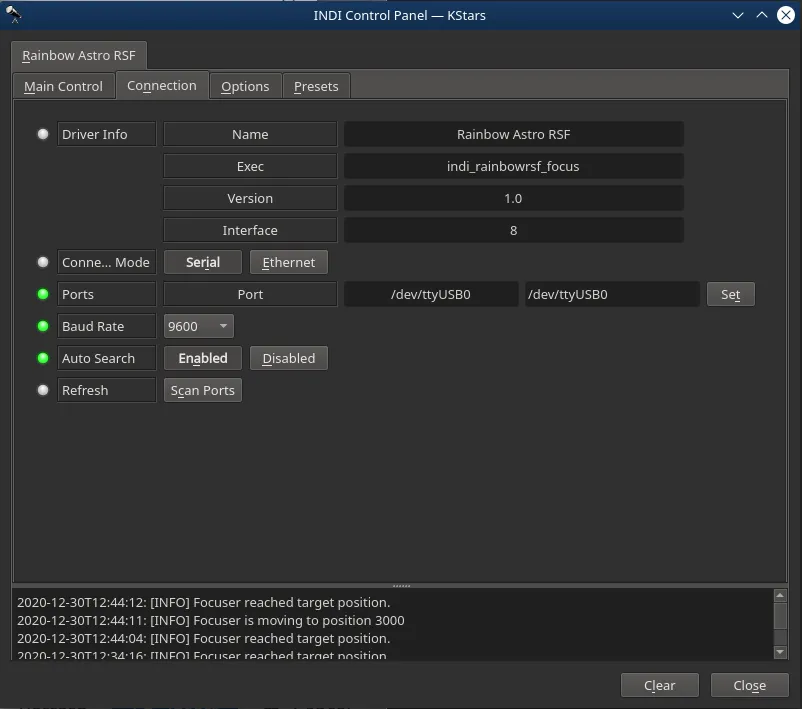802x709 pixels.
Task: Click the KStars telescope icon in title bar
Action: click(13, 14)
